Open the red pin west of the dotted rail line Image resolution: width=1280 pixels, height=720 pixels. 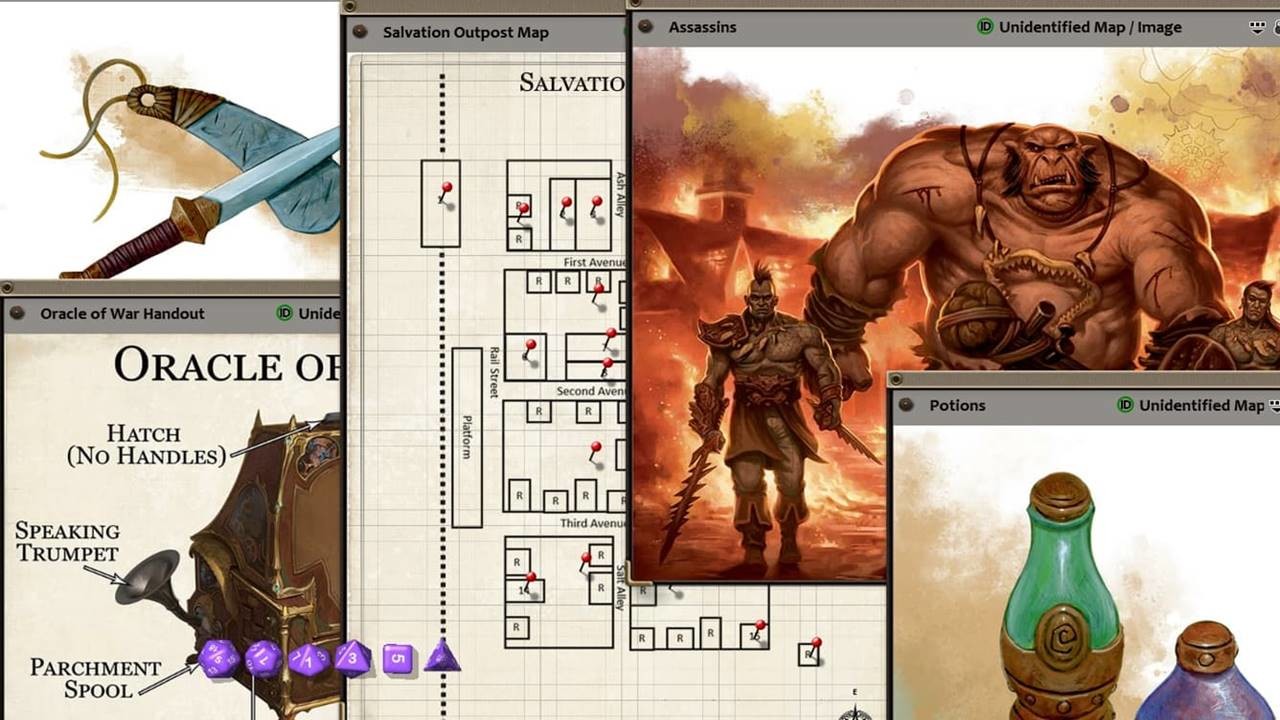446,190
